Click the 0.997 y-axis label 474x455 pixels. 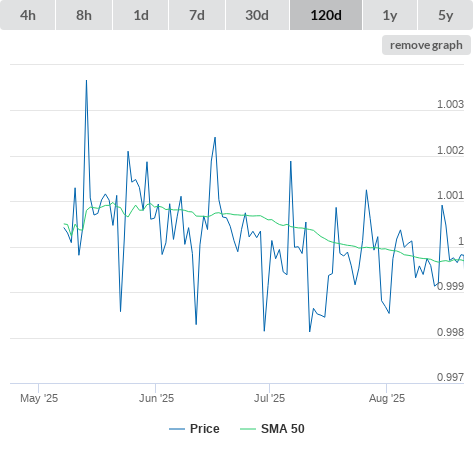coord(450,377)
